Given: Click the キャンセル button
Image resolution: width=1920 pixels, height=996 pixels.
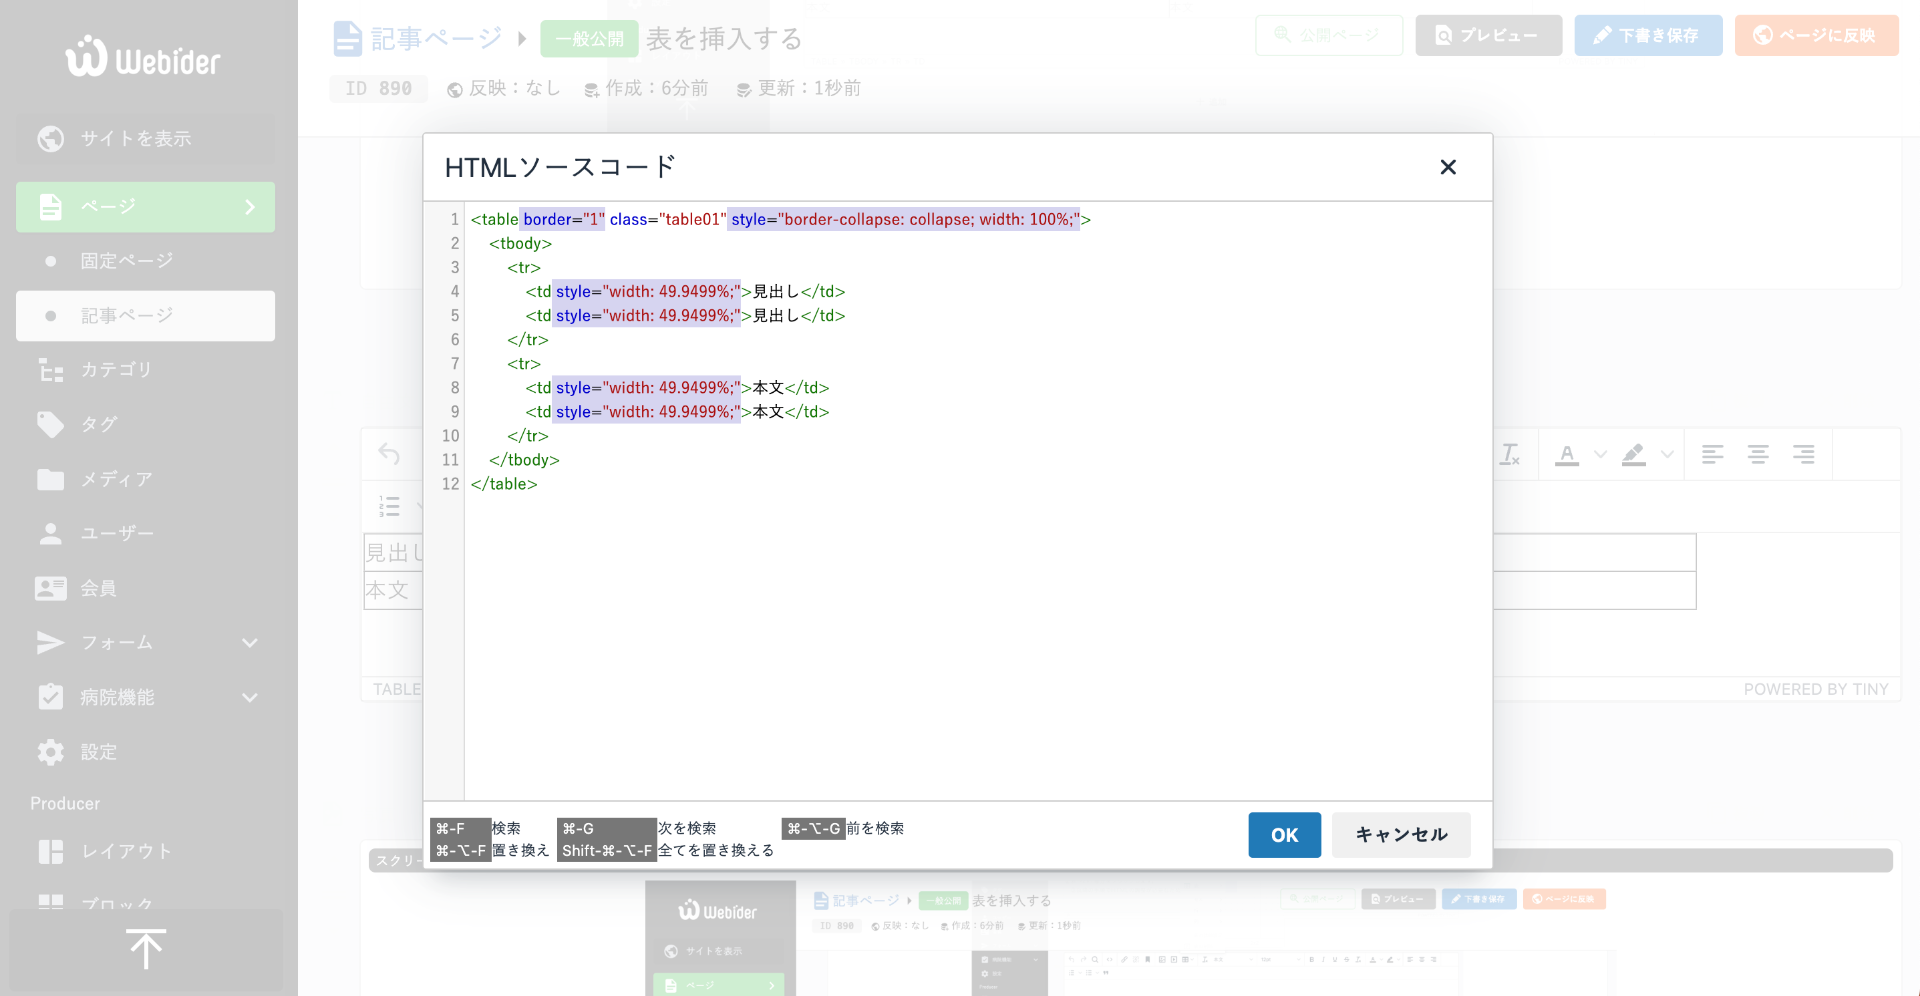Looking at the screenshot, I should coord(1400,835).
